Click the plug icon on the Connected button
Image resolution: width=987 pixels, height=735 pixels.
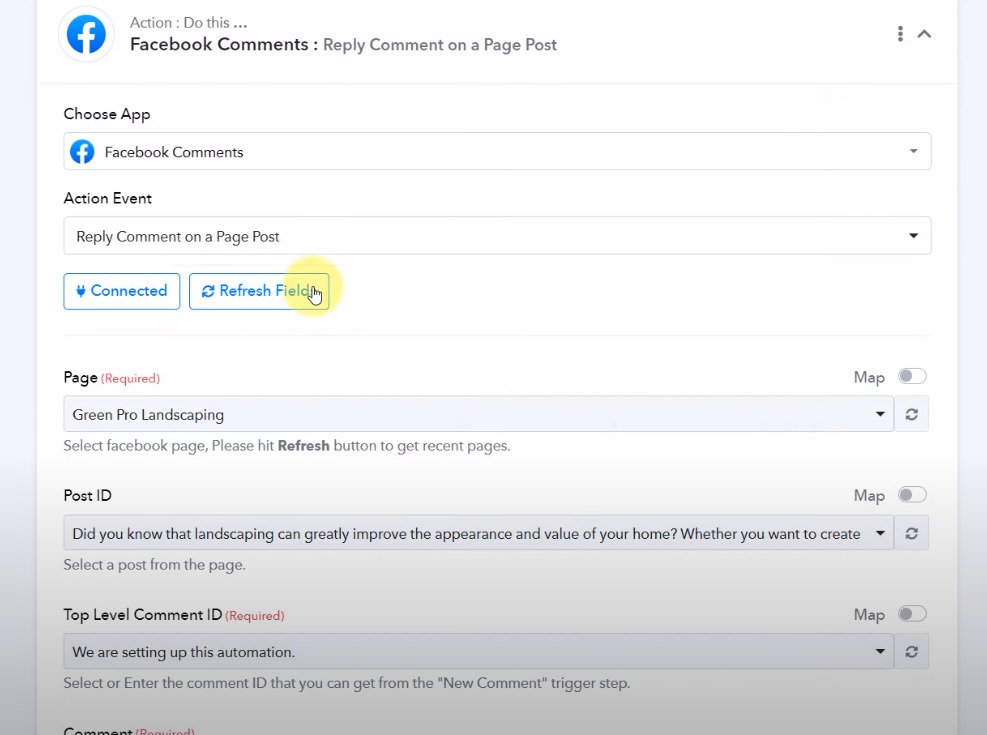pyautogui.click(x=81, y=291)
